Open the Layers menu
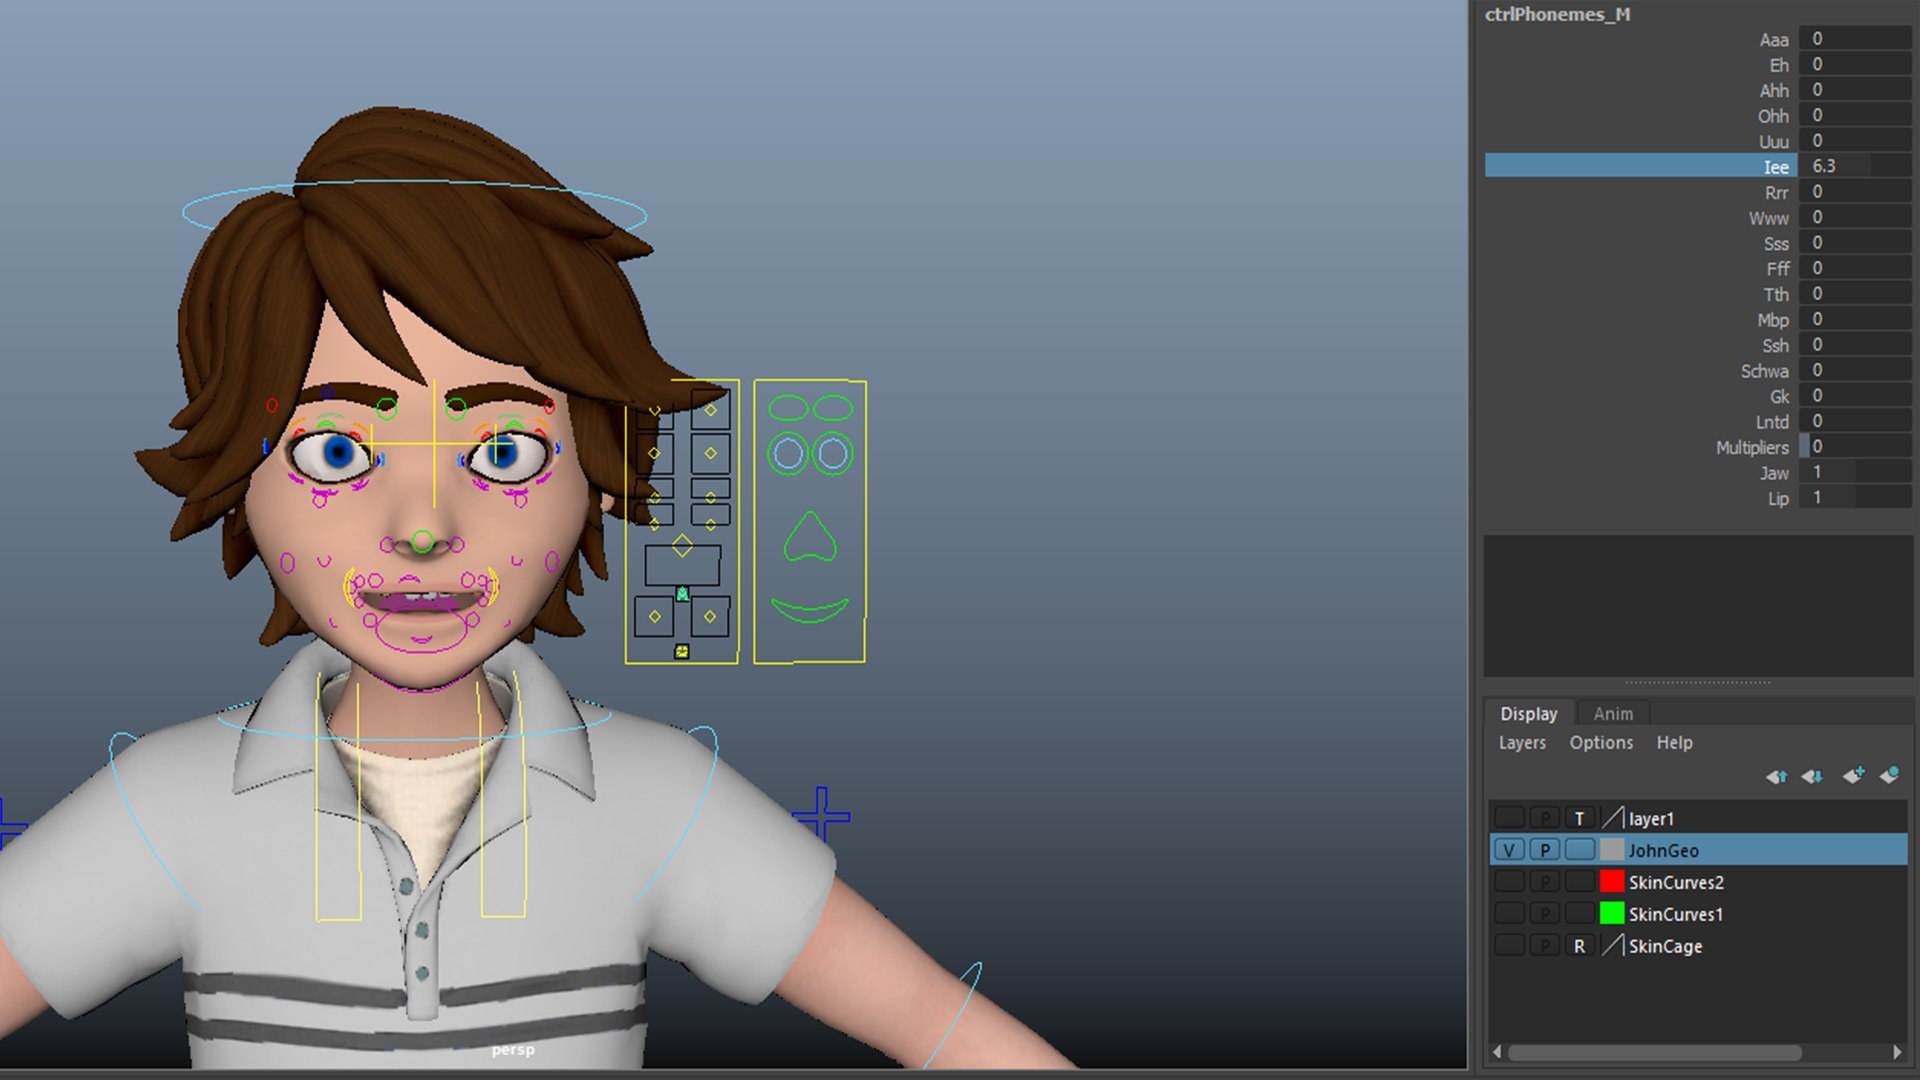 [x=1522, y=743]
